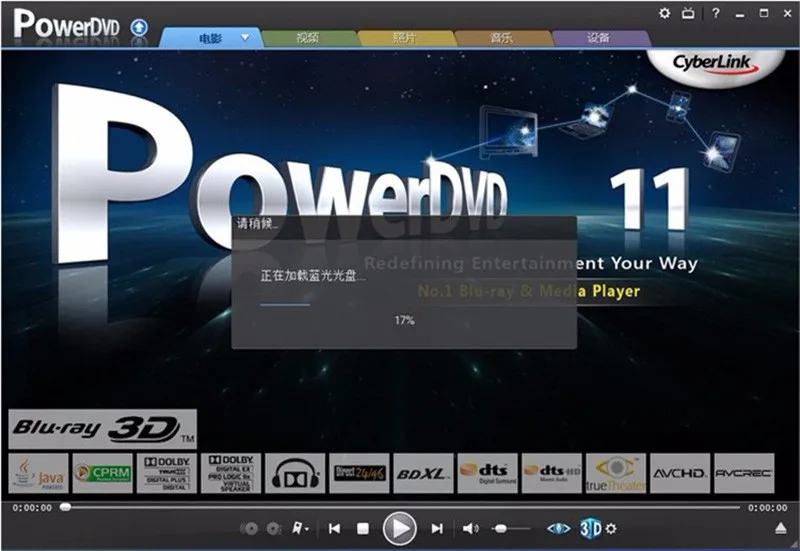Stop playback
800x551 pixels.
click(x=363, y=529)
